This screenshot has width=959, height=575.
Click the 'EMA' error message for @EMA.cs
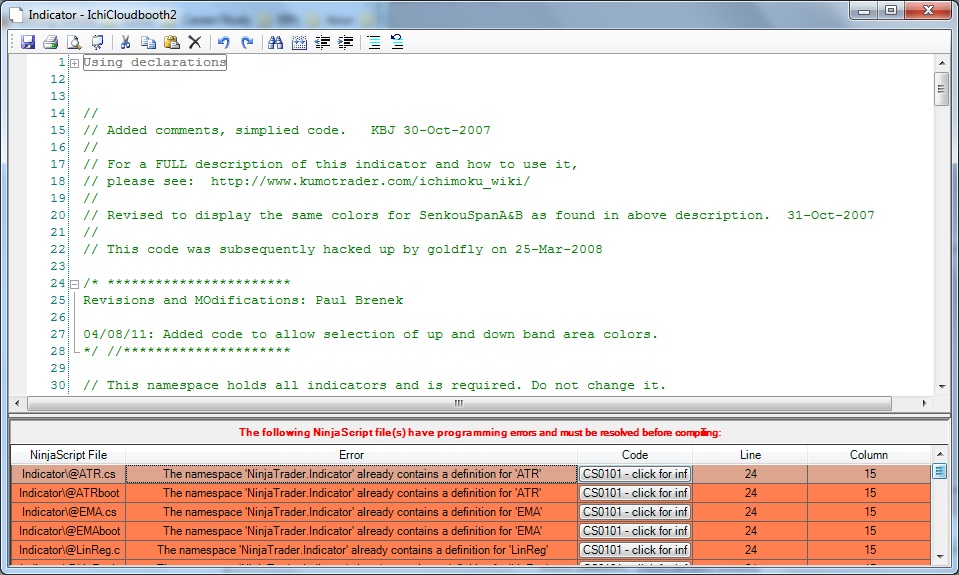(352, 512)
